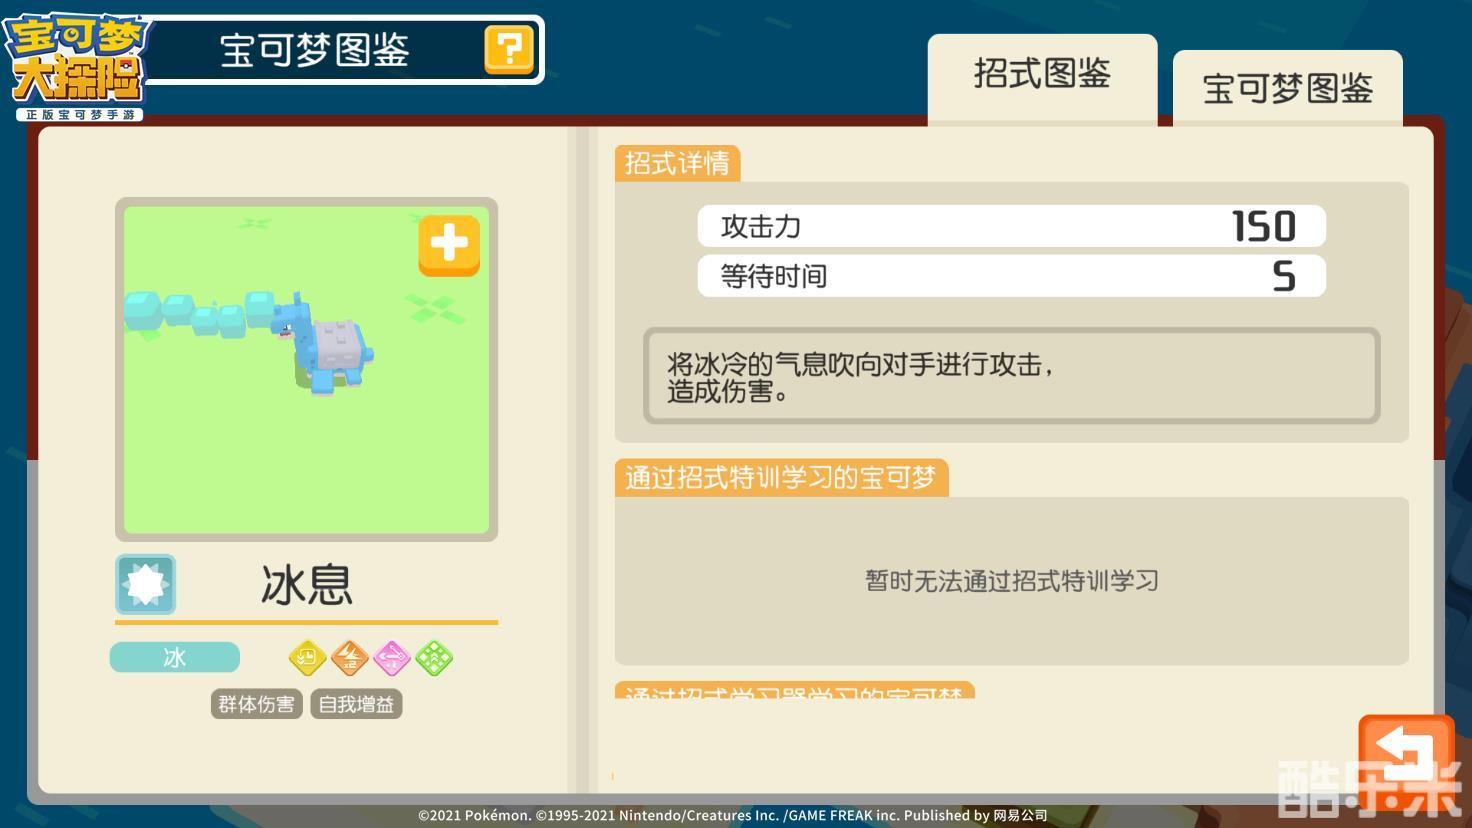Click the 群体伤害 tag

256,704
